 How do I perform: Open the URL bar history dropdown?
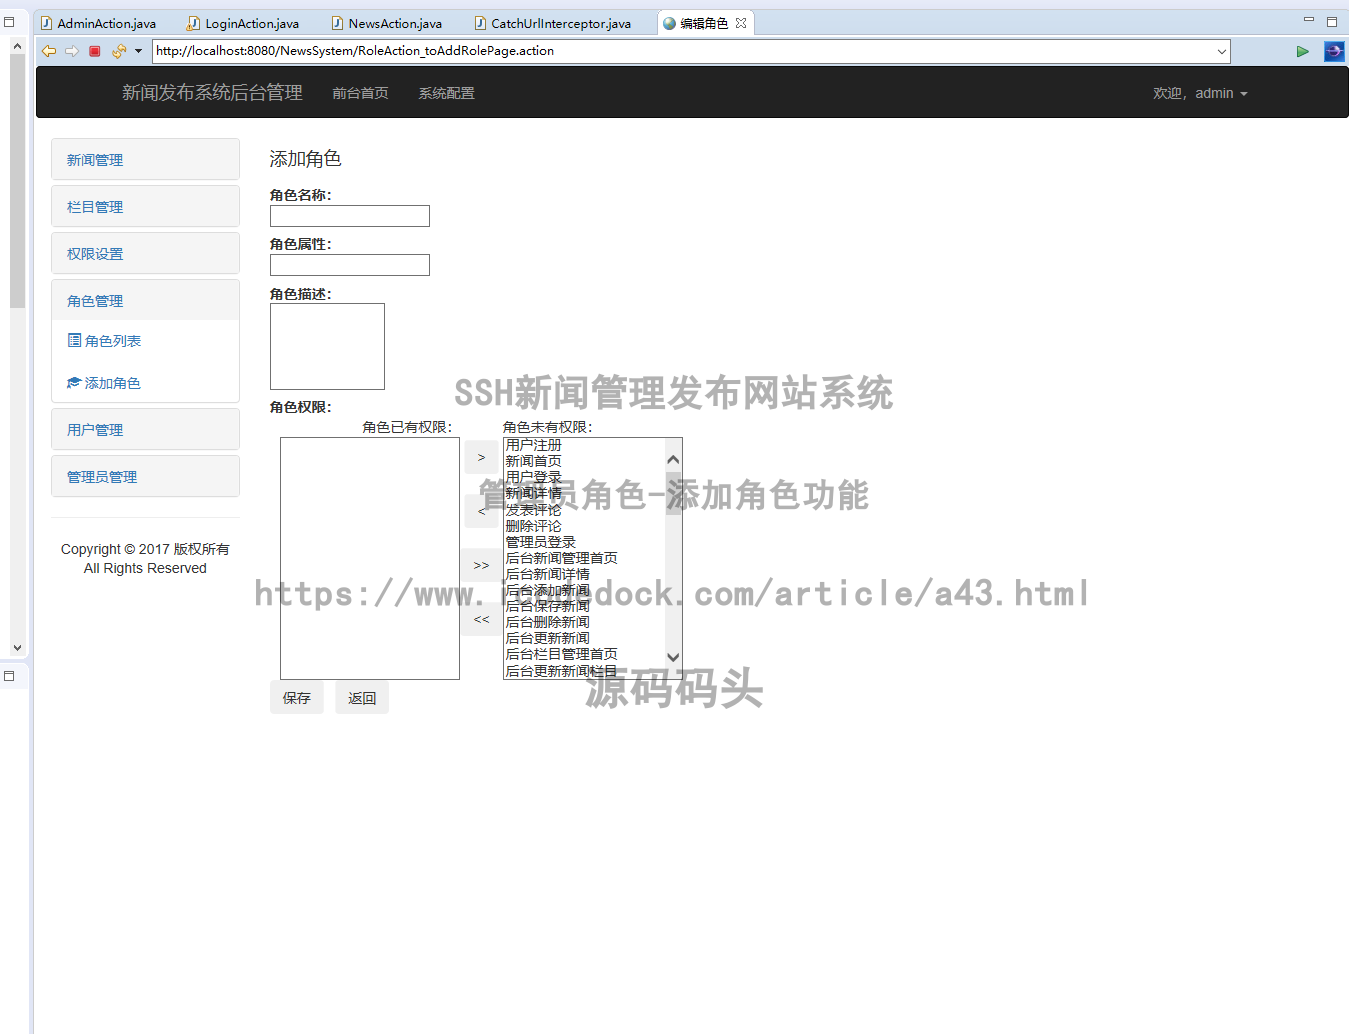[x=1221, y=51]
